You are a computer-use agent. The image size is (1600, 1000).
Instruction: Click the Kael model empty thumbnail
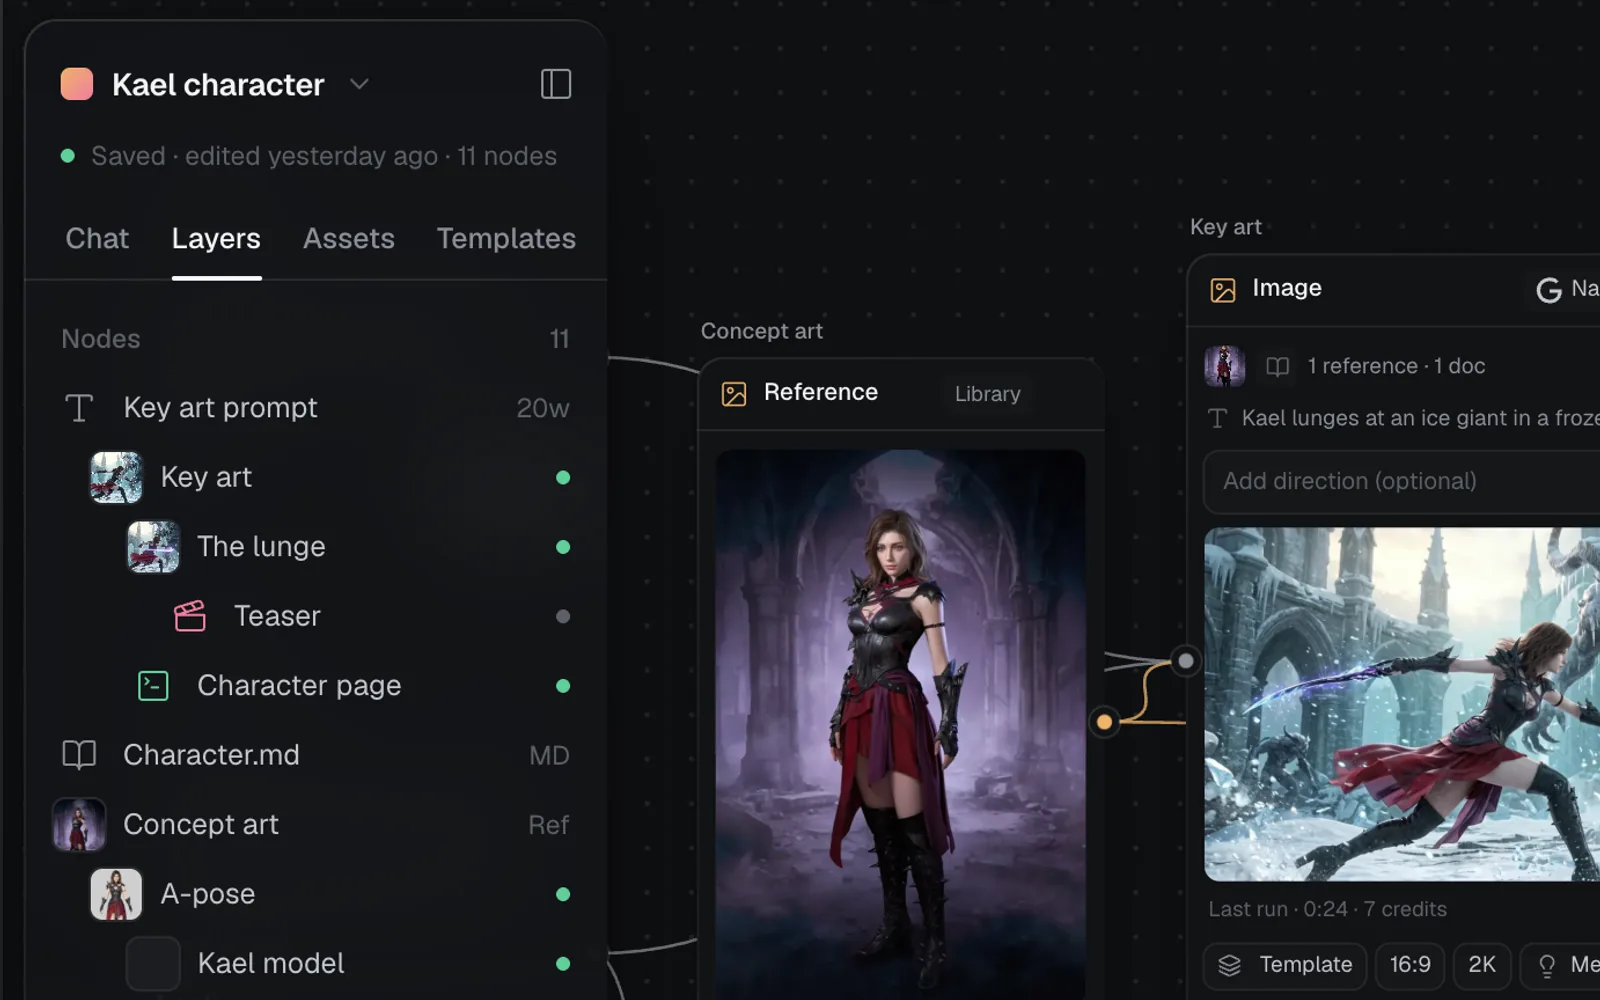tap(153, 963)
